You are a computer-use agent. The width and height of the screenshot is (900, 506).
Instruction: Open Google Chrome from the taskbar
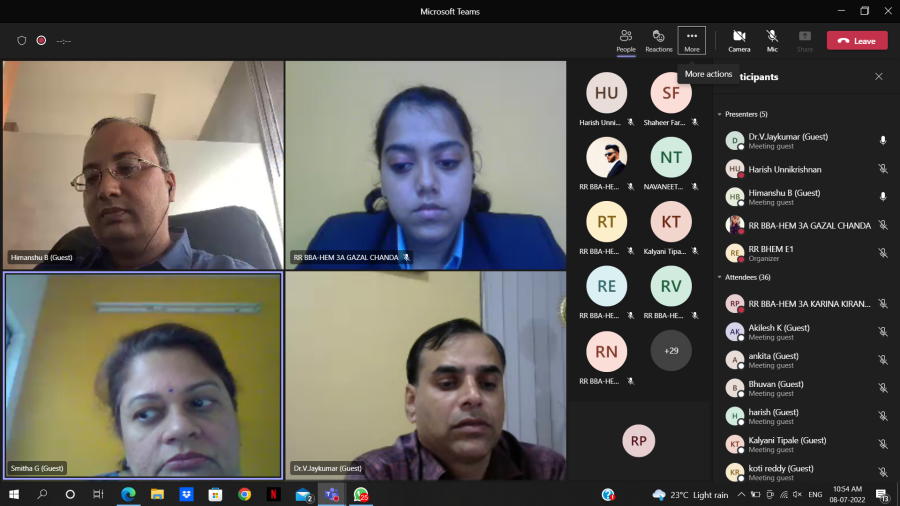point(244,494)
